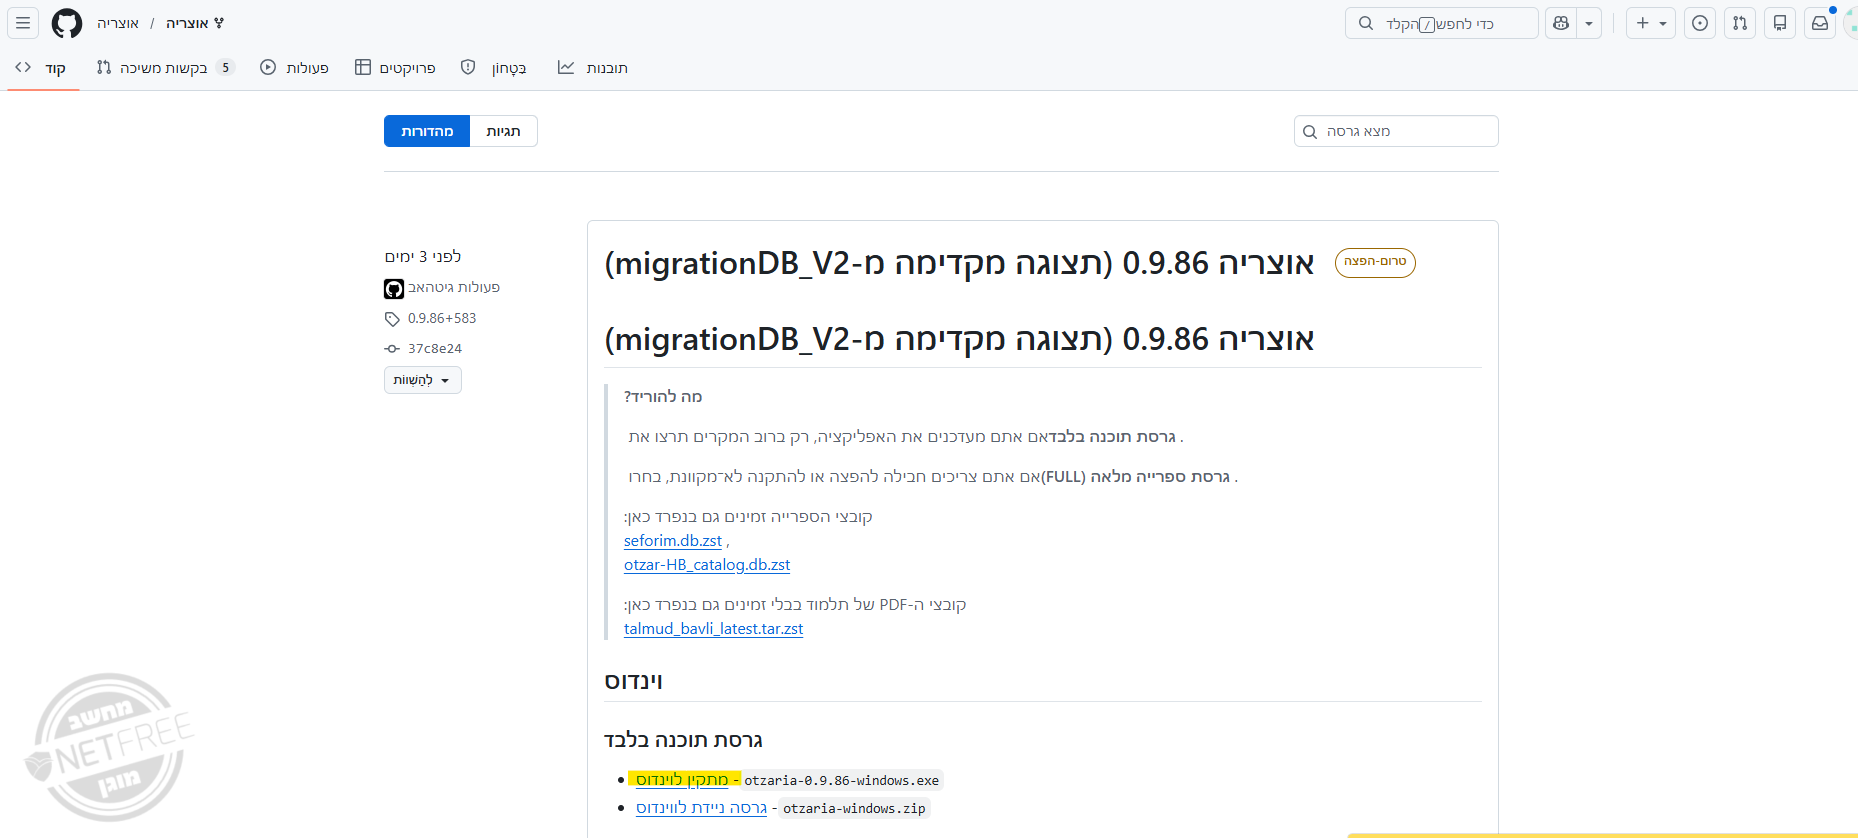
Task: Open the פרויקטים (Projects) tab
Action: click(x=395, y=68)
